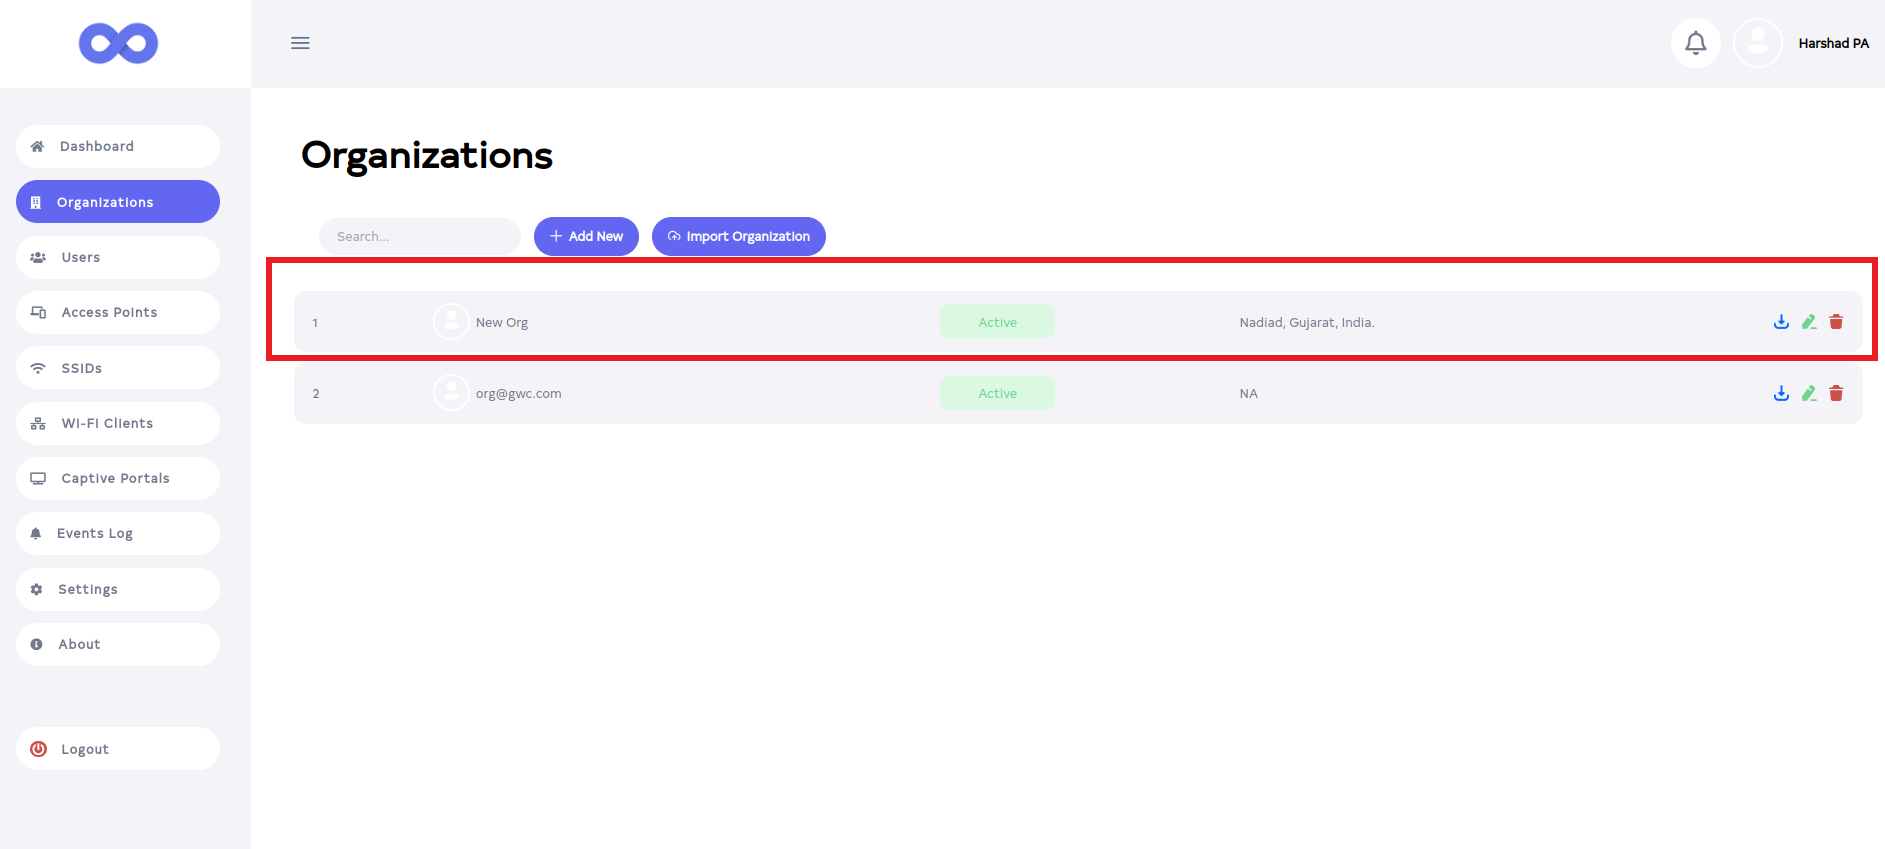Viewport: 1885px width, 849px height.
Task: Focus the organization Search field
Action: click(420, 237)
